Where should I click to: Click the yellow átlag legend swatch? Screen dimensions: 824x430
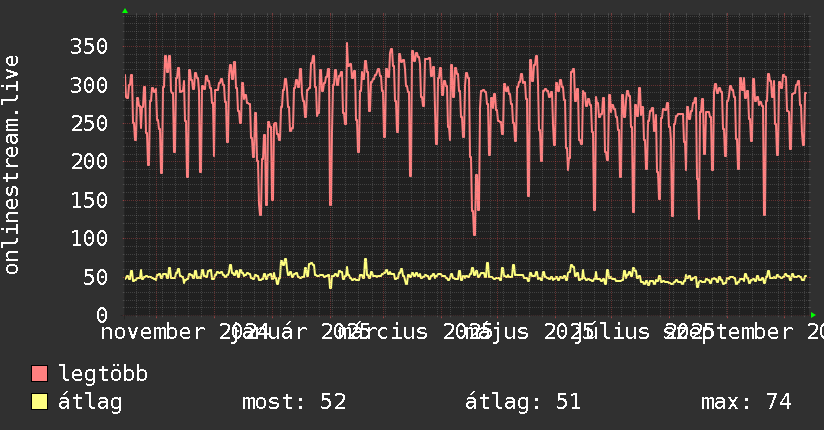39,401
